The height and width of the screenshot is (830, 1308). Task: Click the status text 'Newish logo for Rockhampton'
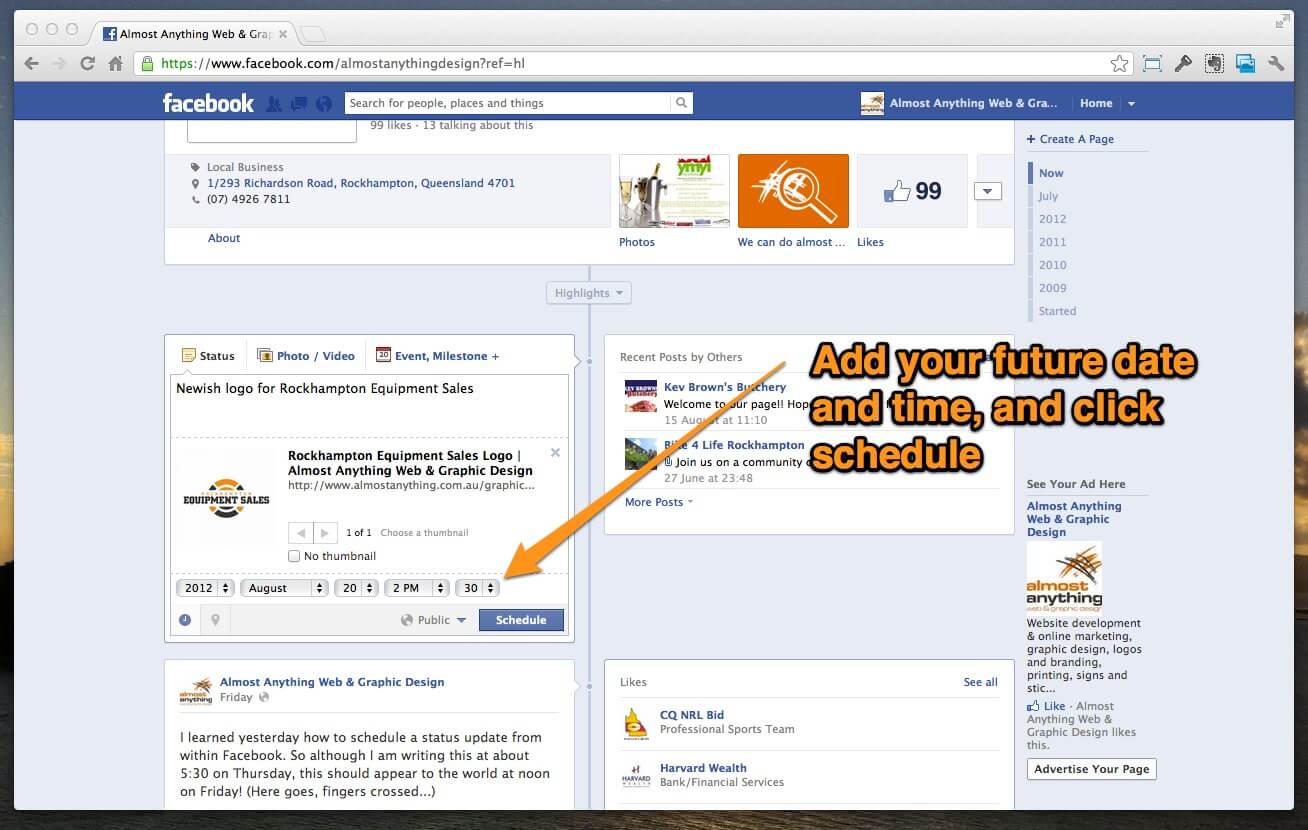(x=325, y=388)
